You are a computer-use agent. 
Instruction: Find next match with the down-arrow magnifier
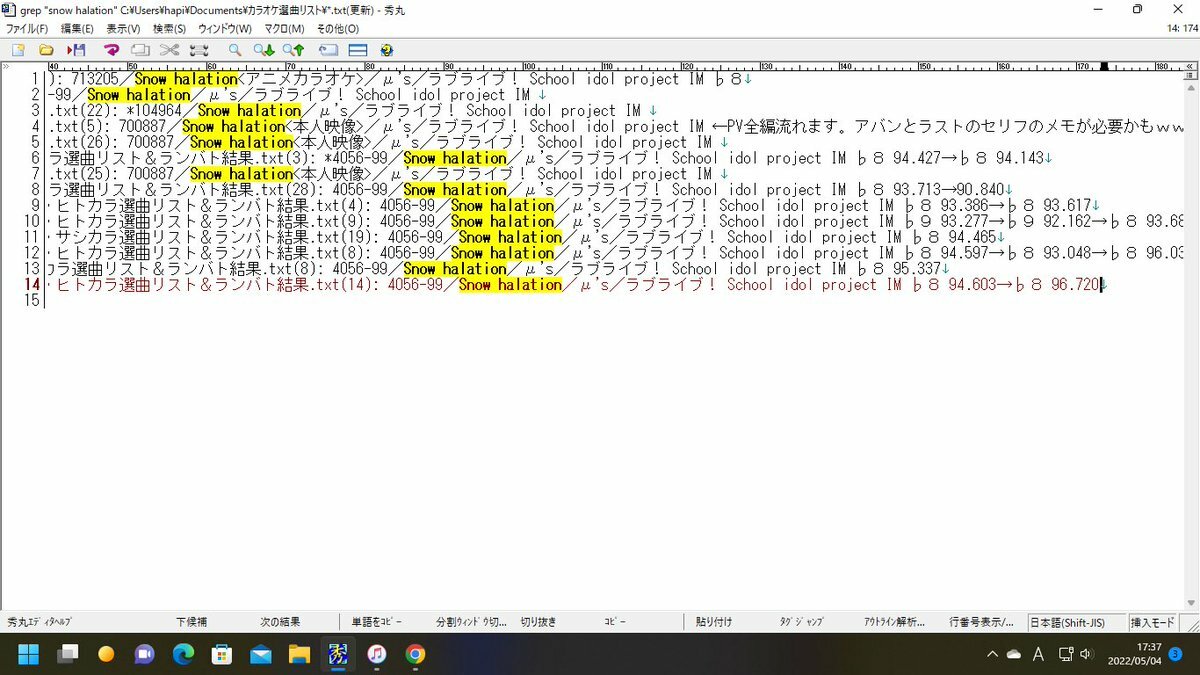(263, 49)
